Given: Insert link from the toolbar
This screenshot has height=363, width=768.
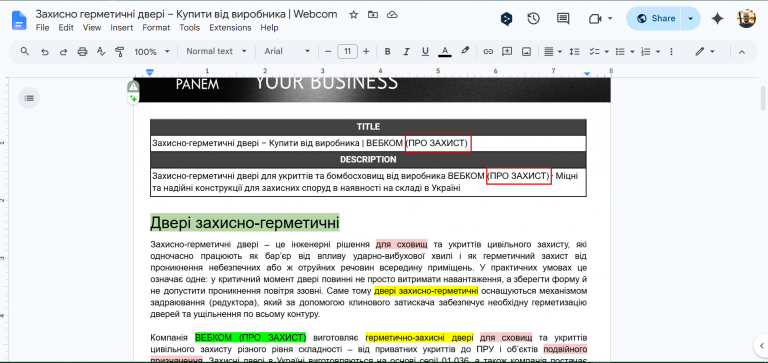Looking at the screenshot, I should click(488, 51).
